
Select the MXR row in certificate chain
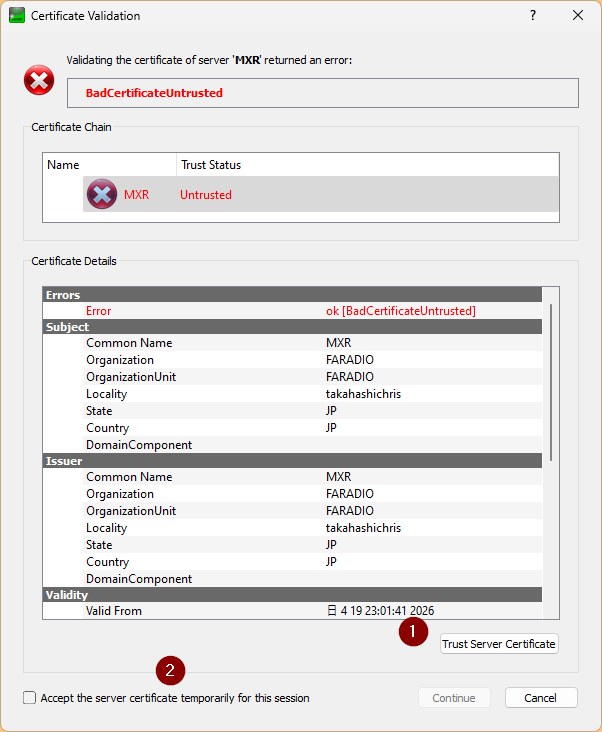click(321, 194)
